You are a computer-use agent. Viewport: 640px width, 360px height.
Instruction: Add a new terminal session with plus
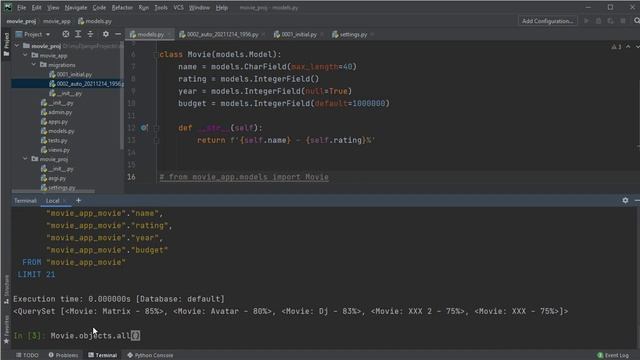click(78, 200)
